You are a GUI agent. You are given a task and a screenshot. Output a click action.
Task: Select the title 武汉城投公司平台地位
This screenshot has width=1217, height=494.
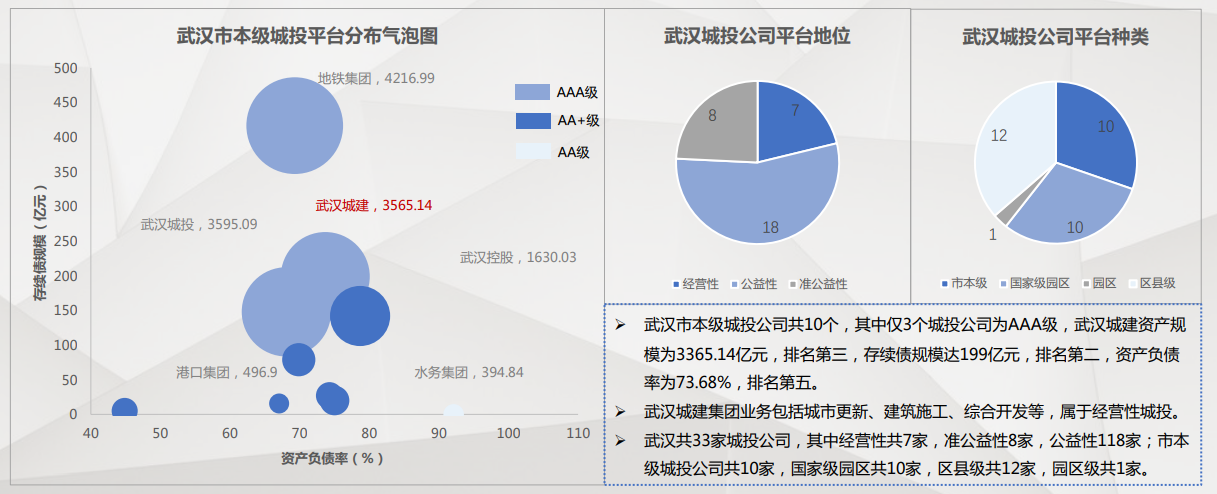(x=757, y=36)
